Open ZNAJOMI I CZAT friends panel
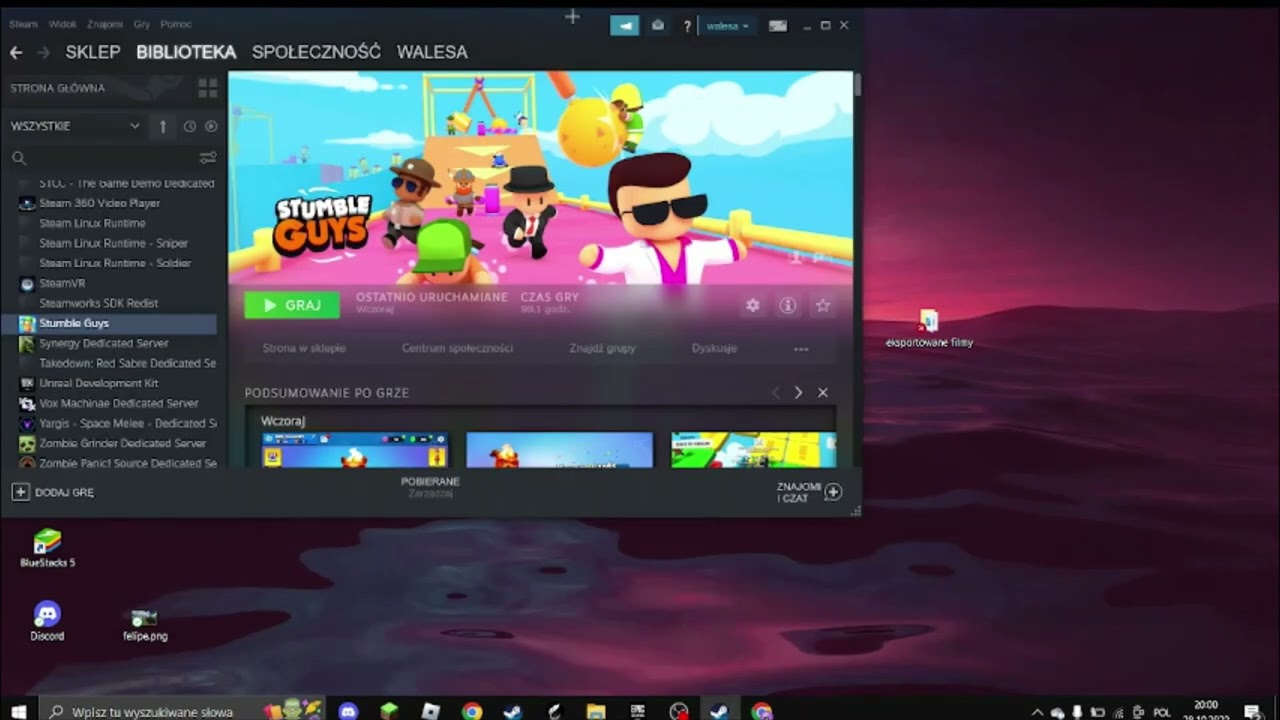Screen dimensions: 1280x720 pyautogui.click(x=809, y=492)
